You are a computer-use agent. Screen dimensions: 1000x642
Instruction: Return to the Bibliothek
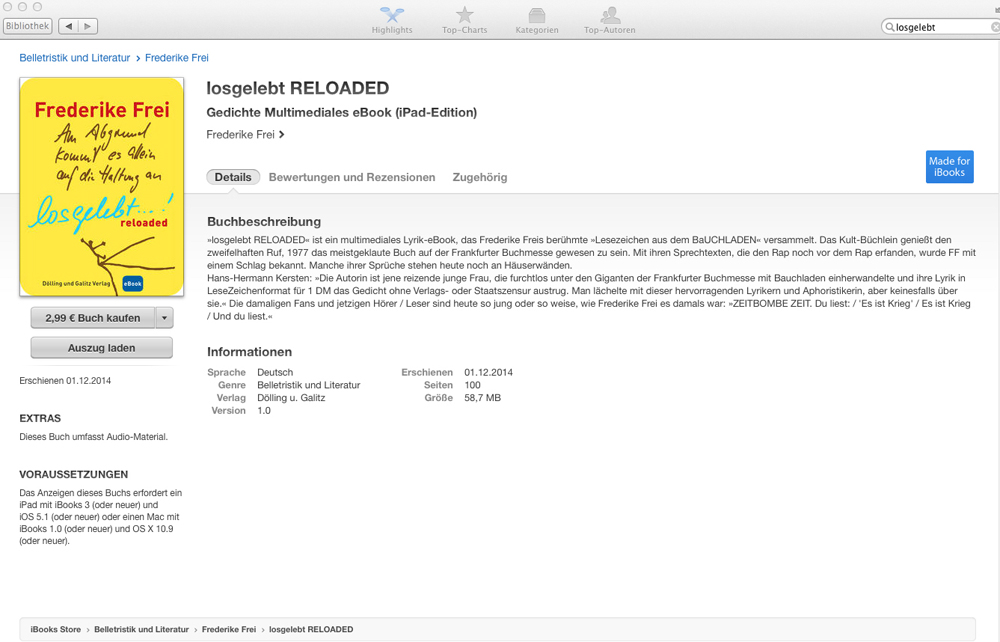click(x=27, y=26)
